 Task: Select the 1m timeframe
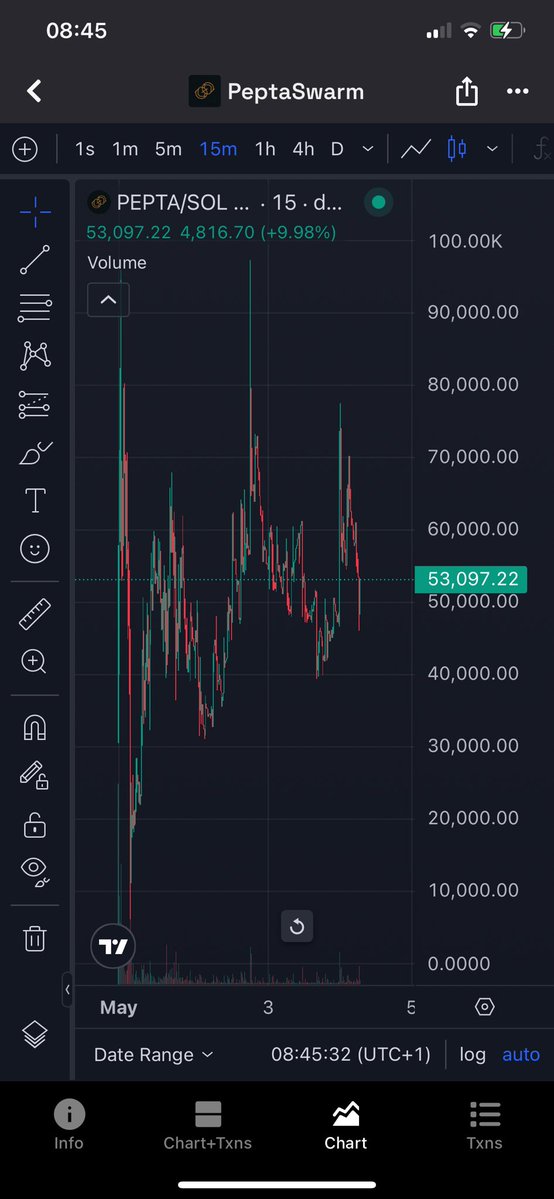125,149
